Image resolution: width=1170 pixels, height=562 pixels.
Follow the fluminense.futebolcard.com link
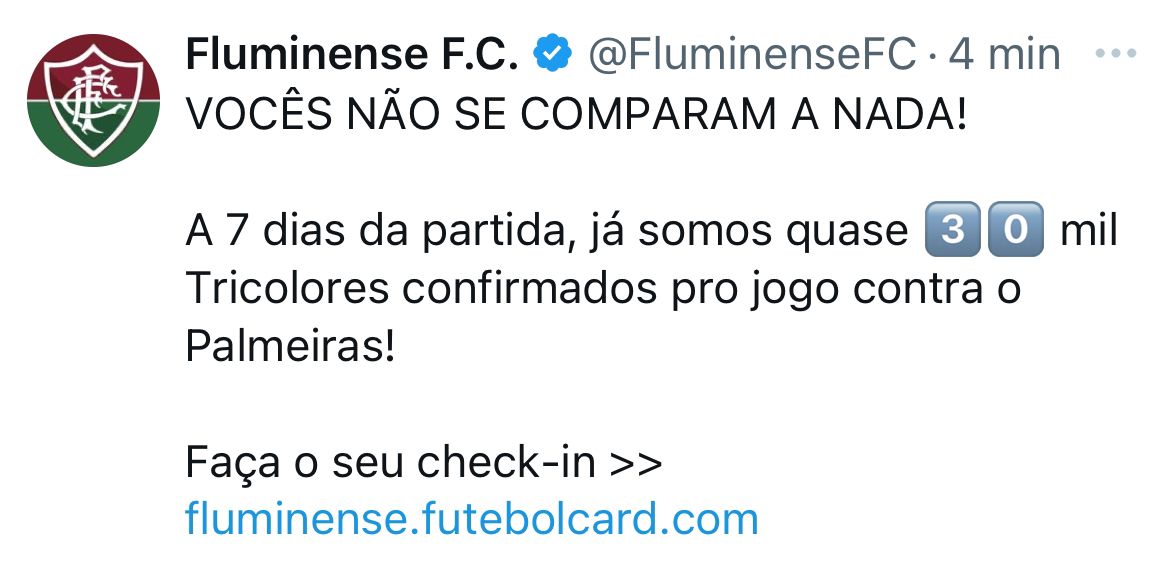point(472,518)
